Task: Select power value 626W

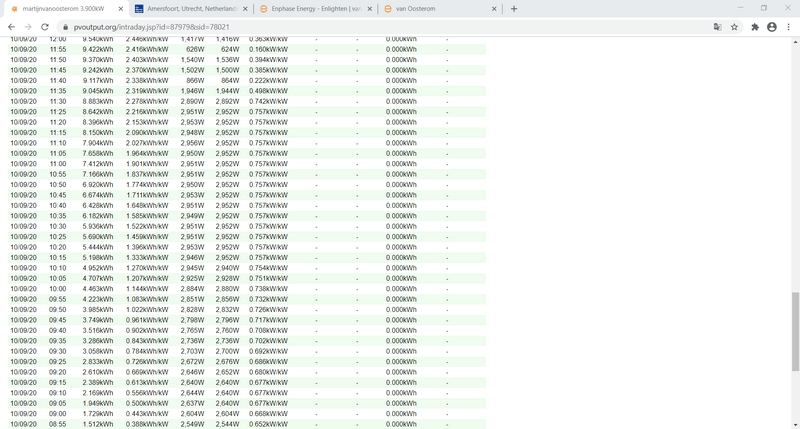Action: (195, 49)
